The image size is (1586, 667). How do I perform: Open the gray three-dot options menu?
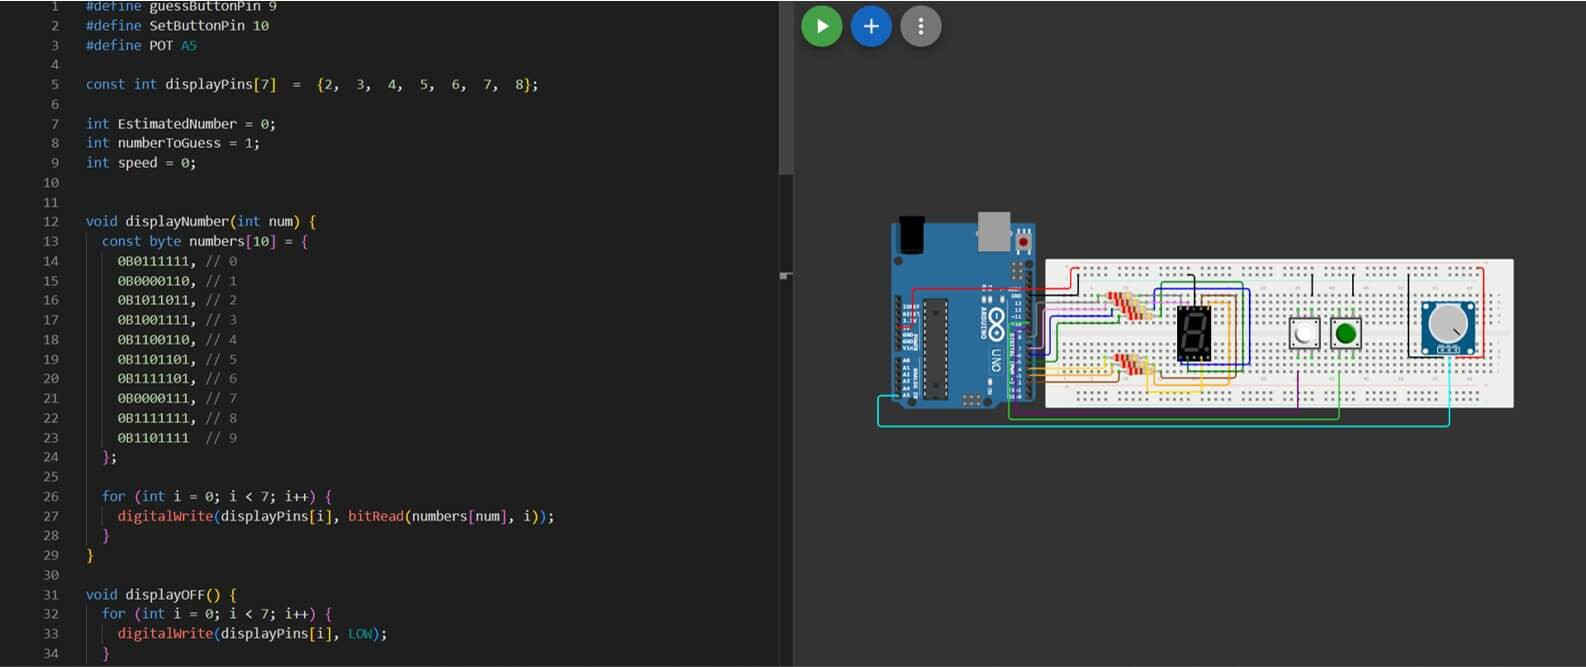pos(921,26)
